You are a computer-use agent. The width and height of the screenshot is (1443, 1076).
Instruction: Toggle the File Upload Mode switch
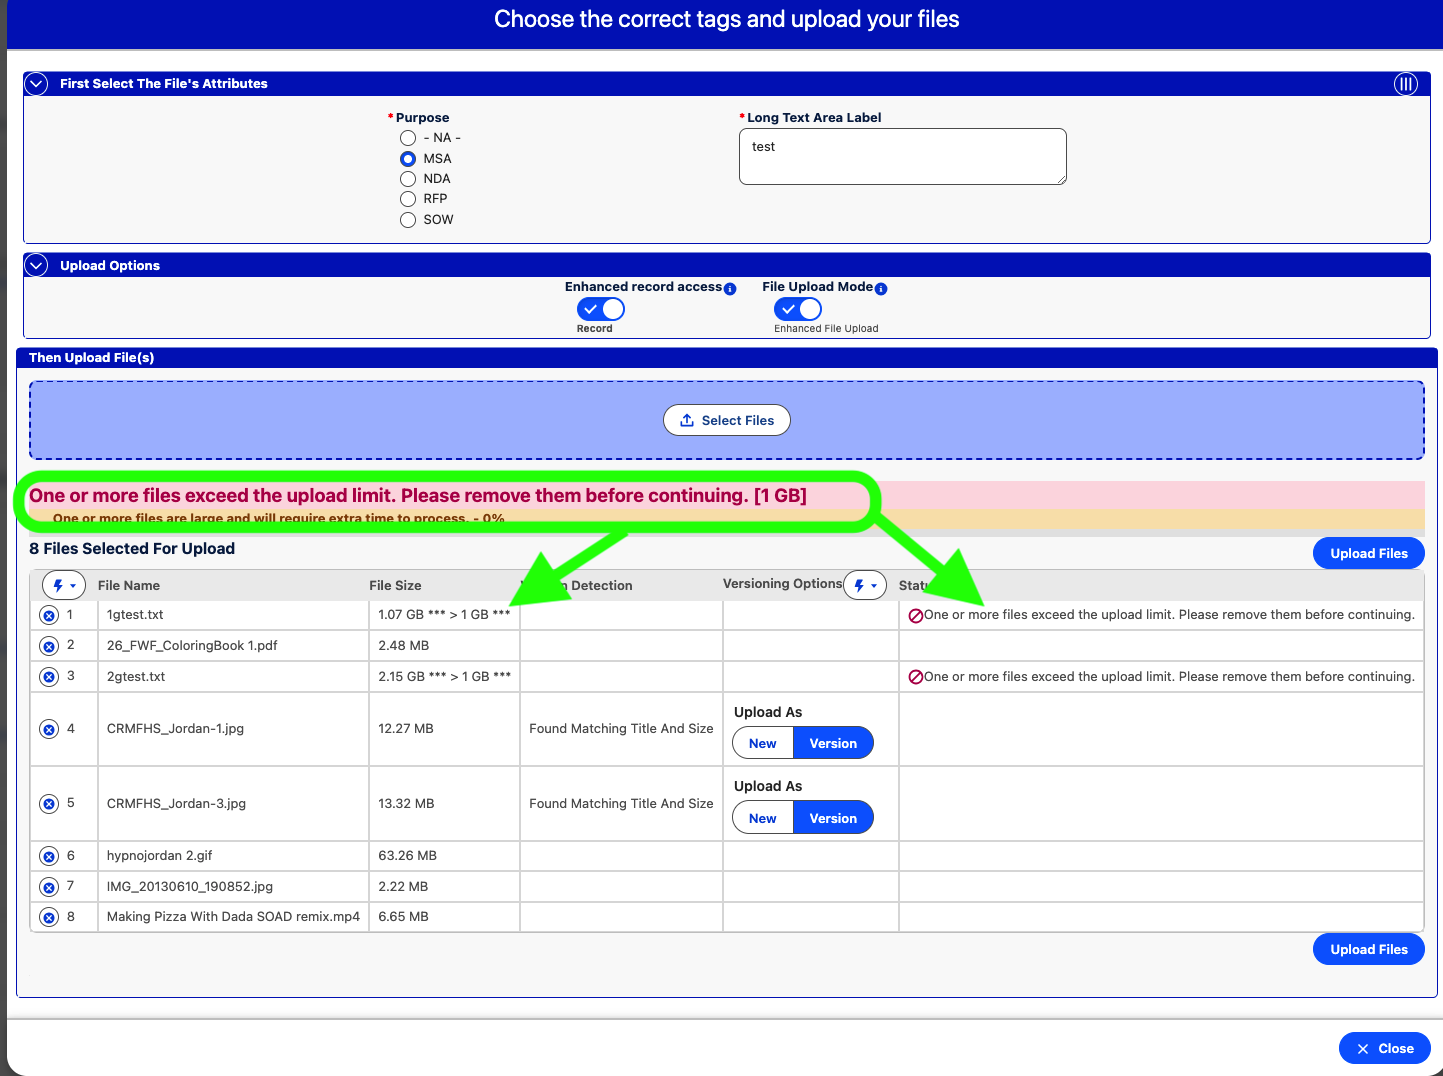click(x=798, y=310)
